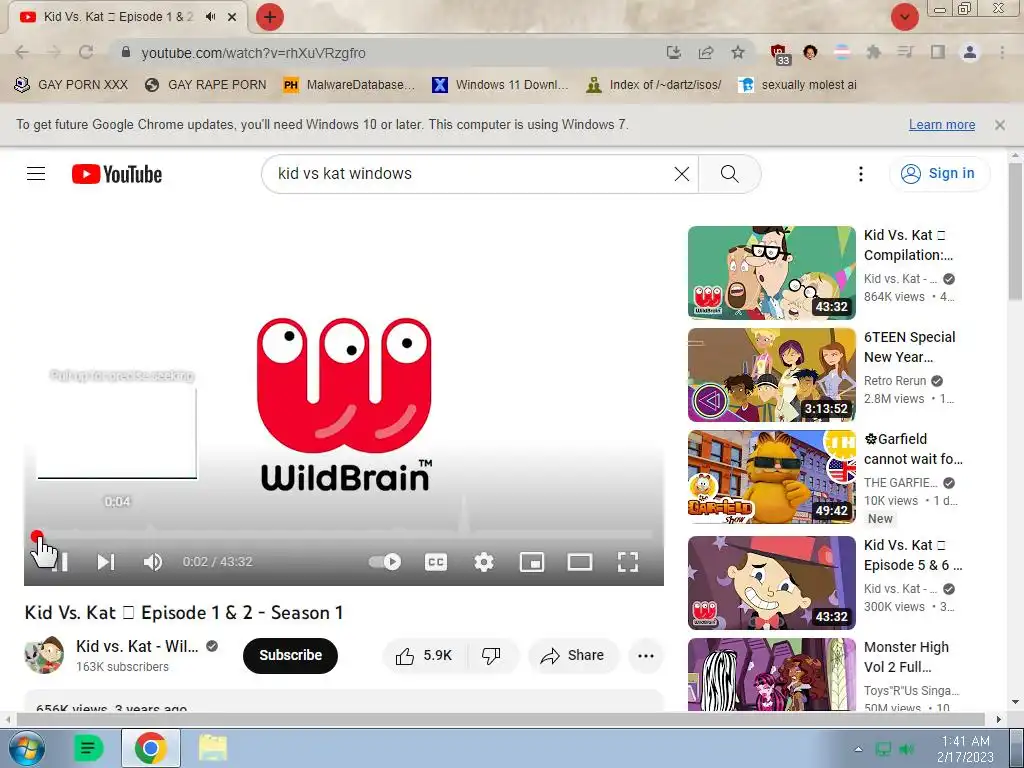This screenshot has height=768, width=1024.
Task: Open uBlock extension showing 33
Action: [x=779, y=54]
